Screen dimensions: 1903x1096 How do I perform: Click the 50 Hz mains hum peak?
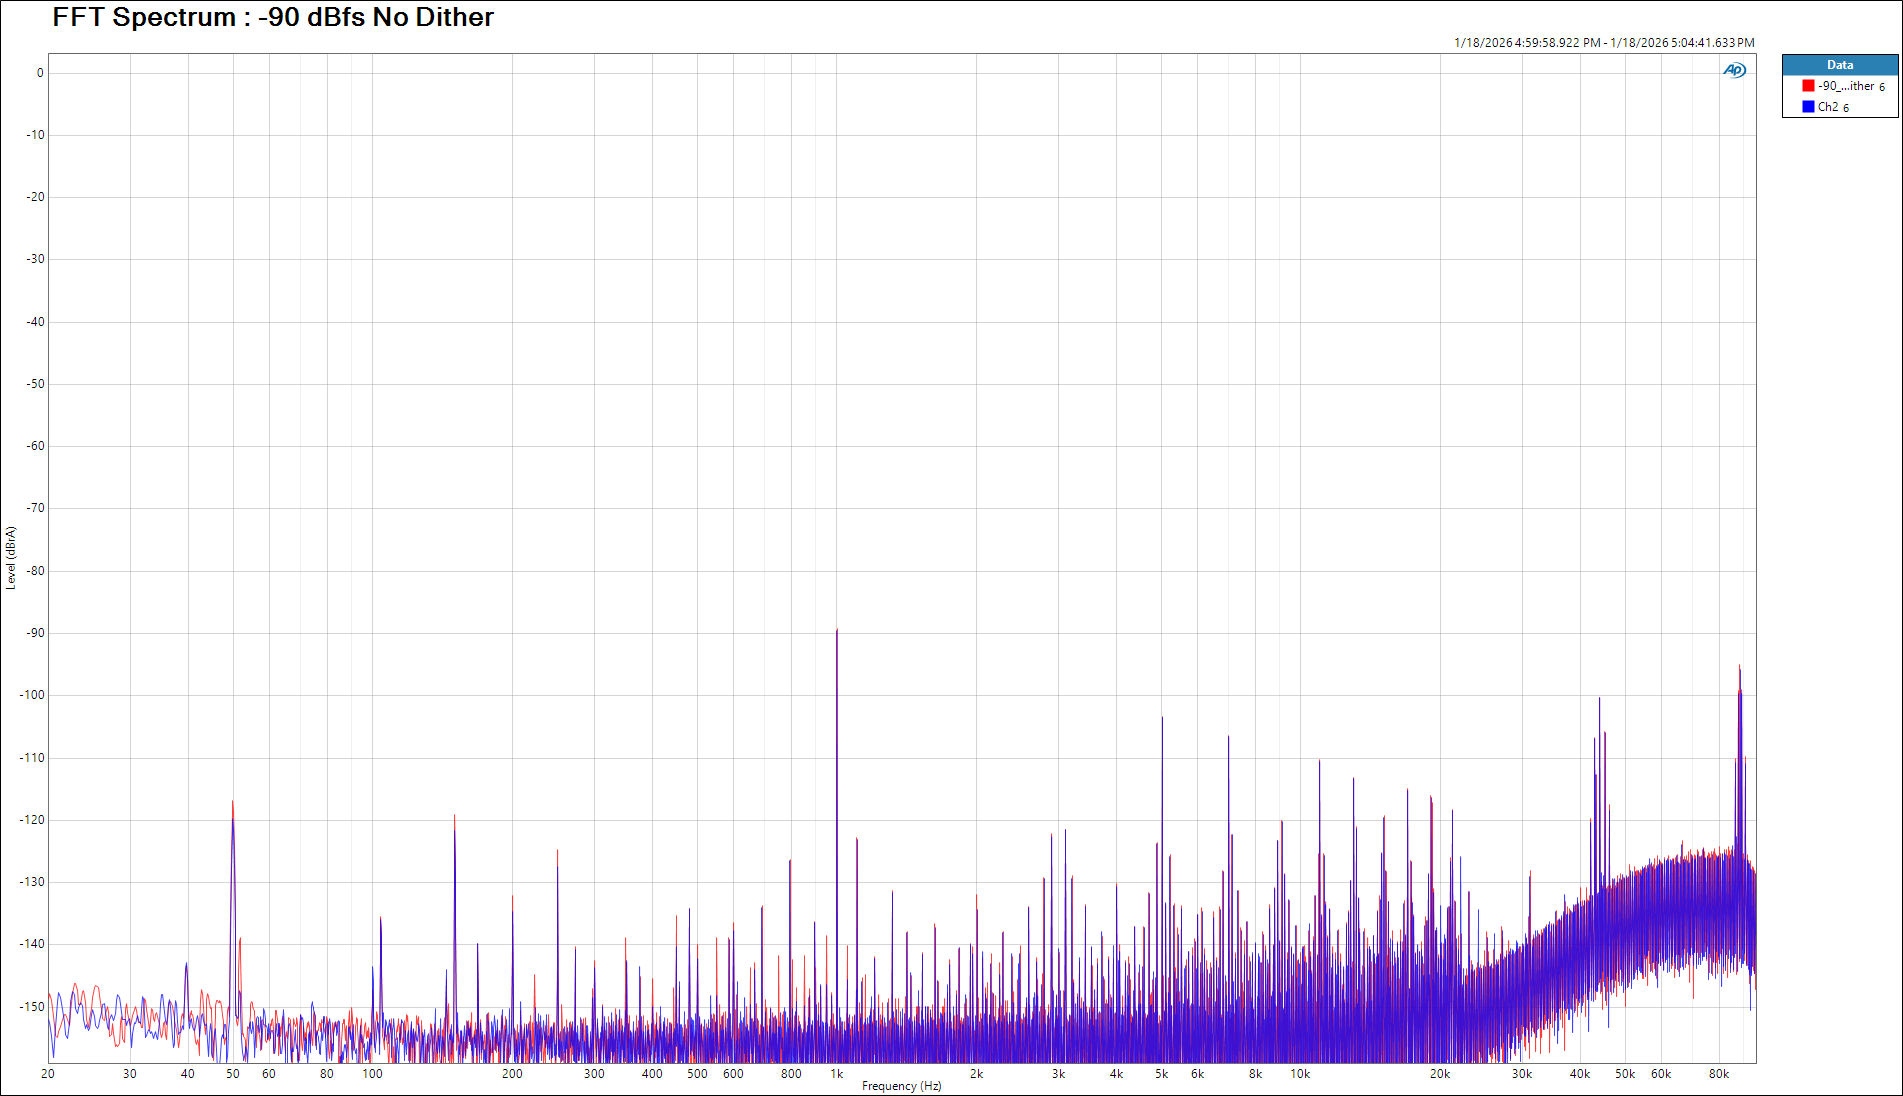[233, 803]
